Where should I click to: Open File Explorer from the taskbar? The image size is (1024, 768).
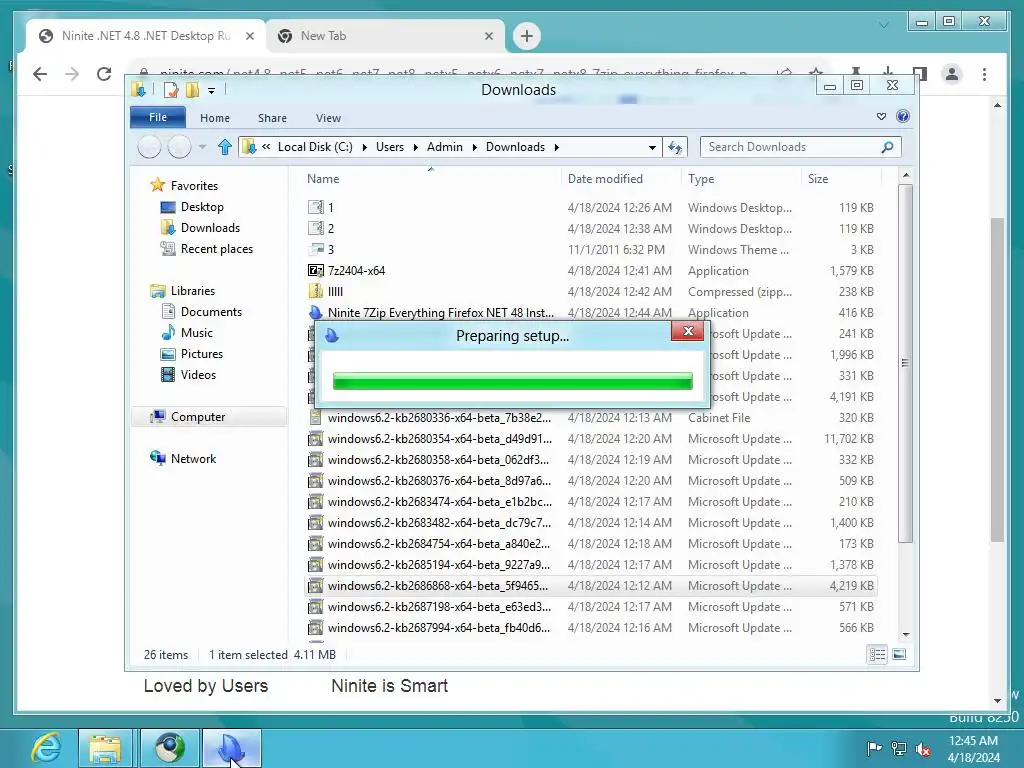[105, 749]
